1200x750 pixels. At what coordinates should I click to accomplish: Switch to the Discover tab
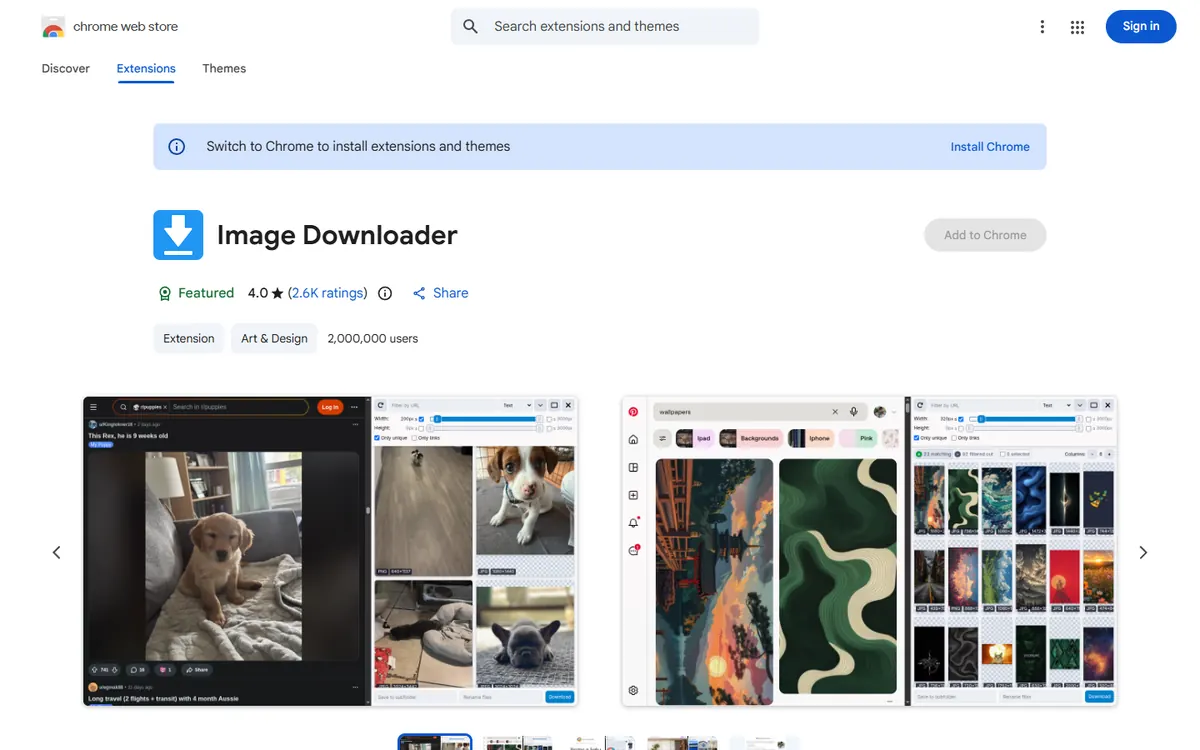tap(66, 69)
